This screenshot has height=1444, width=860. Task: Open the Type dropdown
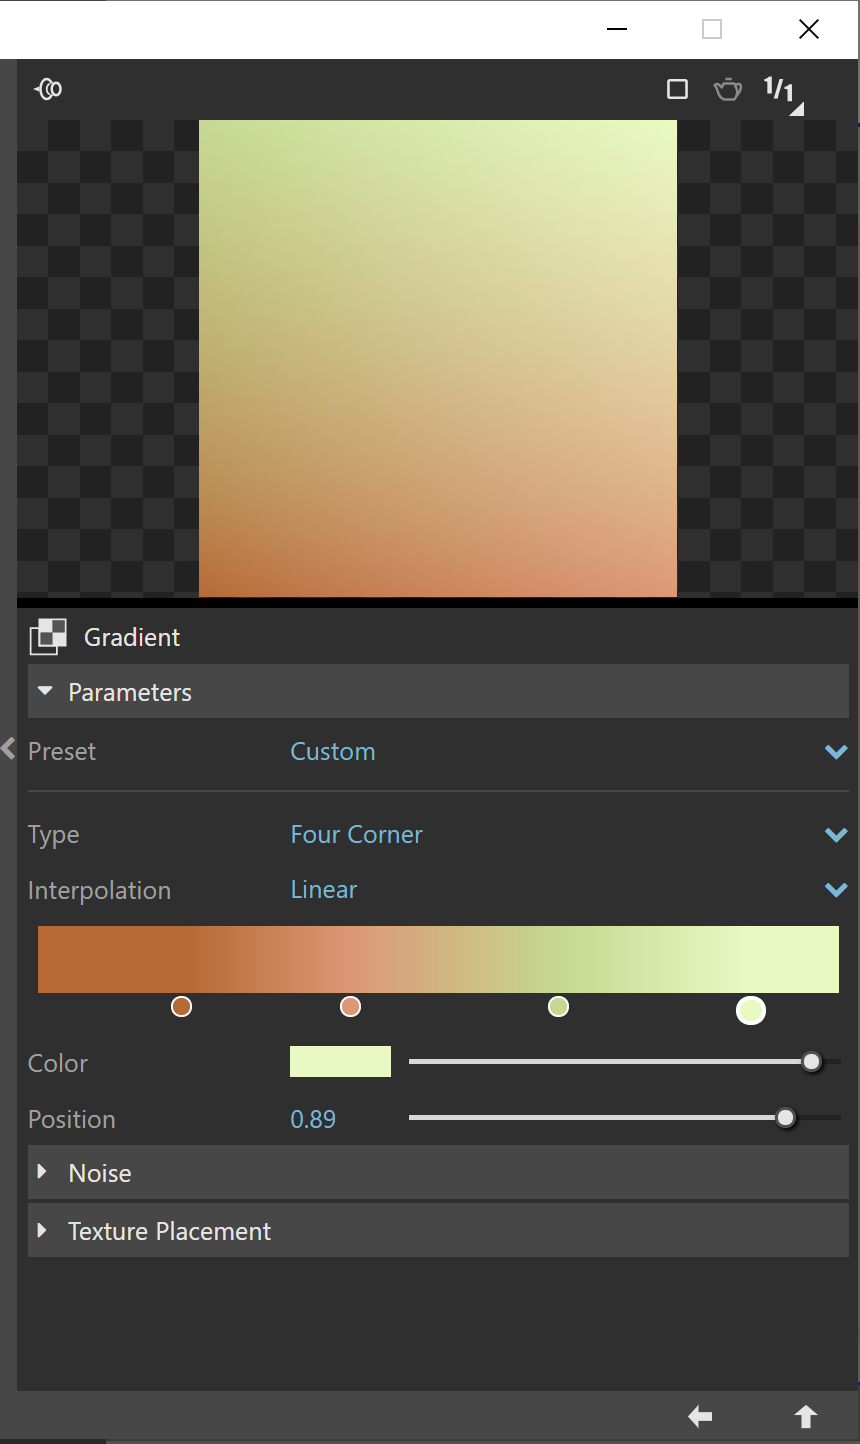pos(836,834)
